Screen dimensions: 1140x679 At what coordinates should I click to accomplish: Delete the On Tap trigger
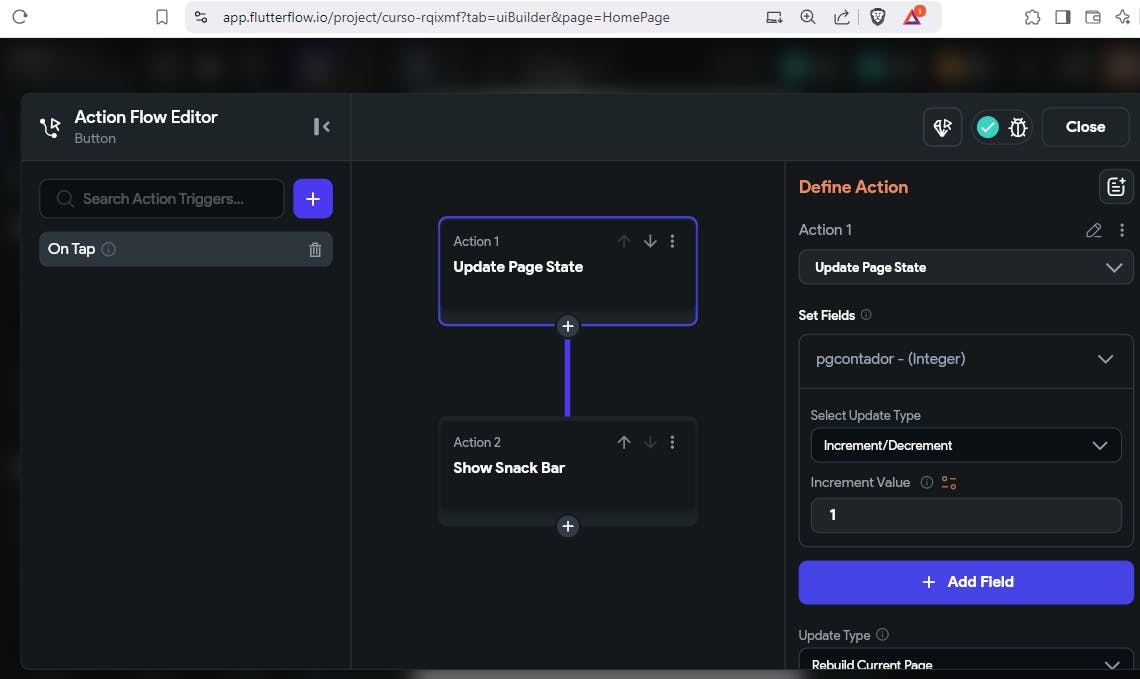pyautogui.click(x=315, y=249)
